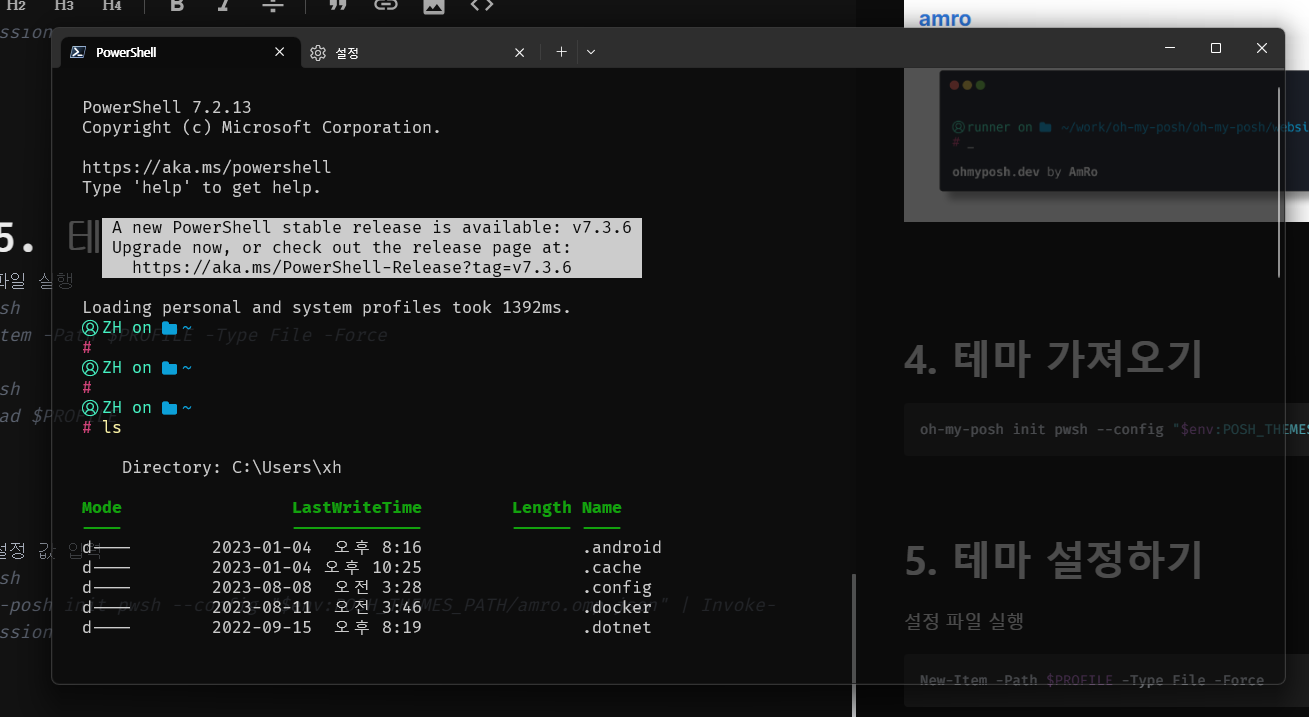Click the '5. 테마 설정하기' heading in preview

1054,560
